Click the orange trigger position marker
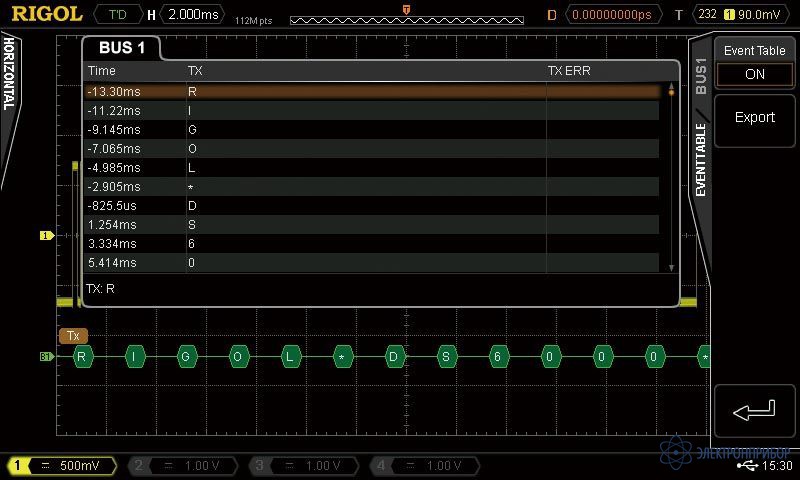 [406, 9]
